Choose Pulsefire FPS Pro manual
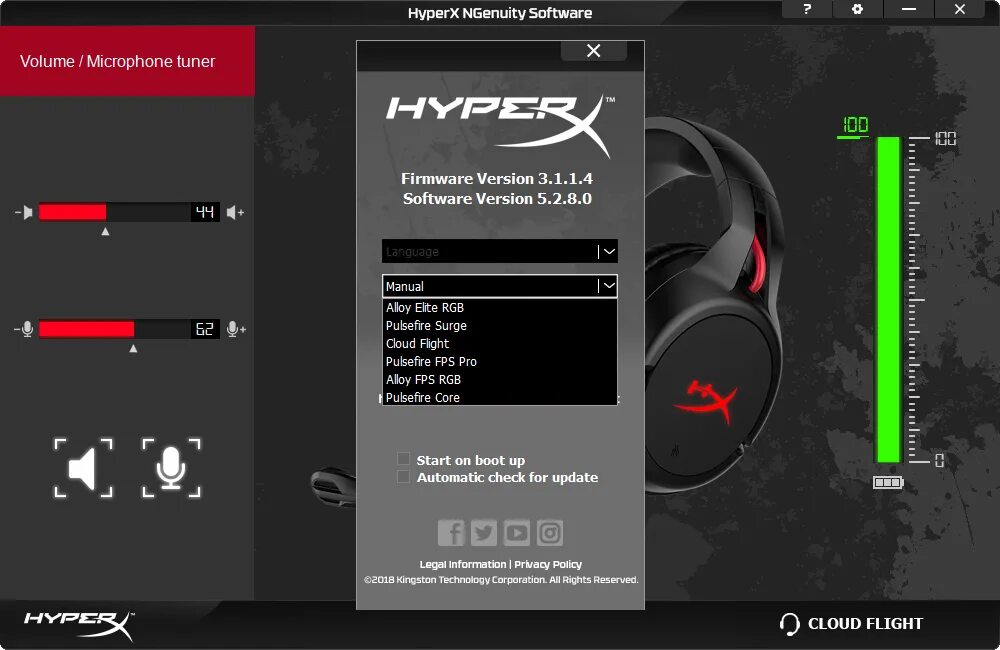1000x650 pixels. [x=499, y=361]
